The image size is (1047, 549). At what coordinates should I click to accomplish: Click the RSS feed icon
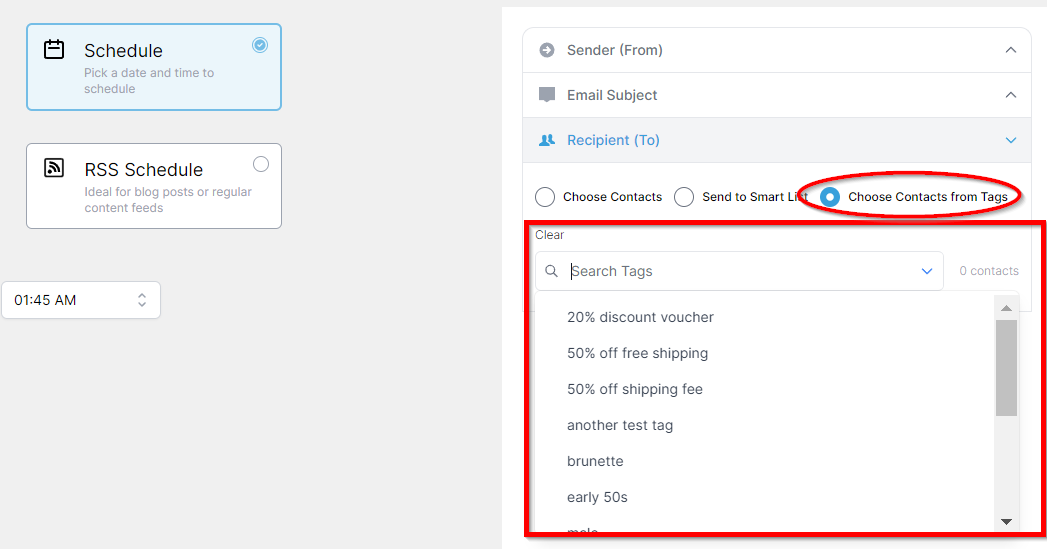(54, 168)
